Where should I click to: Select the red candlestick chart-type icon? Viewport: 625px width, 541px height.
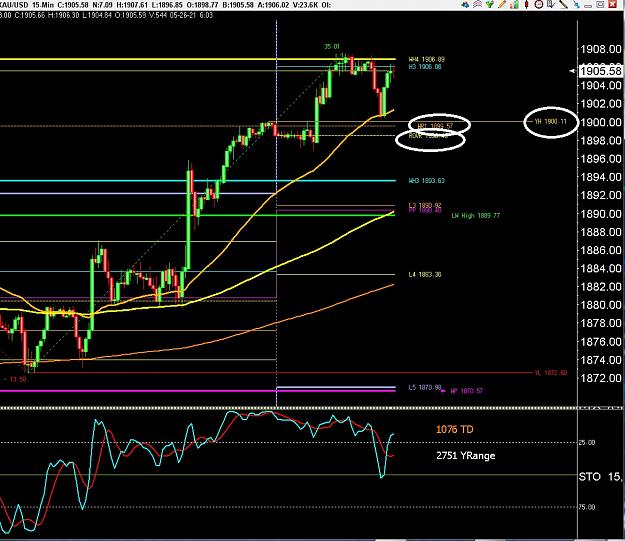(527, 5)
